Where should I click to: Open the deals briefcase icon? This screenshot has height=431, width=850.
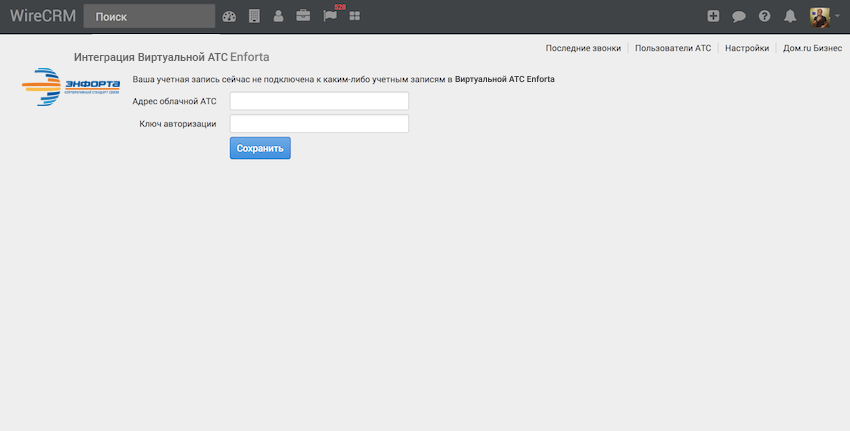303,16
